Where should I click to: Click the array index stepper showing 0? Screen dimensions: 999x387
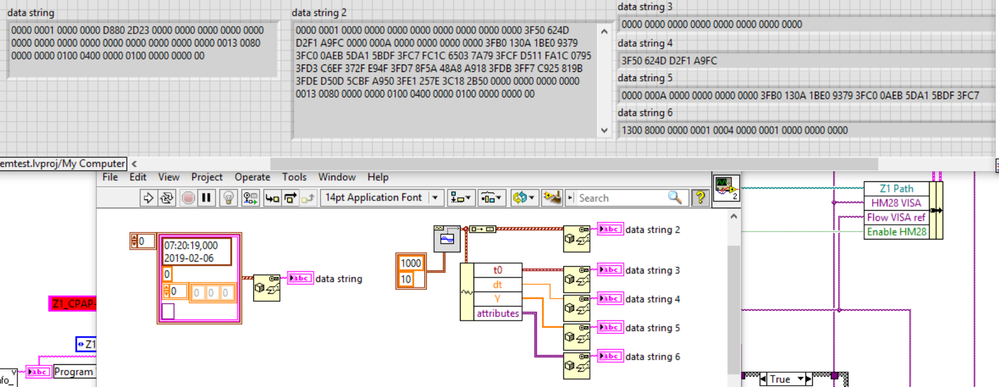point(134,241)
